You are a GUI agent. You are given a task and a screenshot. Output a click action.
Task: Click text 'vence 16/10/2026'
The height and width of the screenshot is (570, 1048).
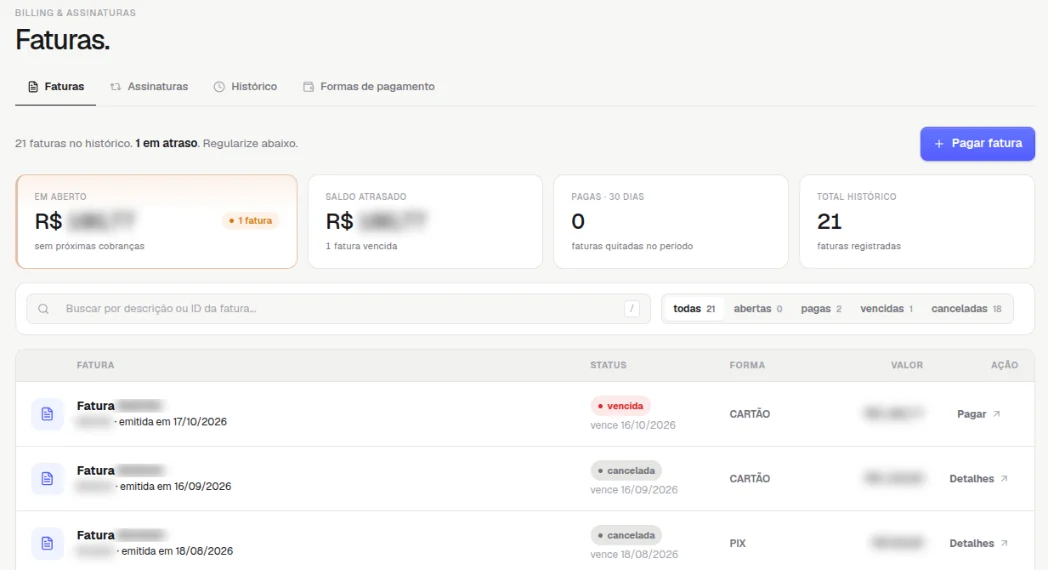click(633, 425)
